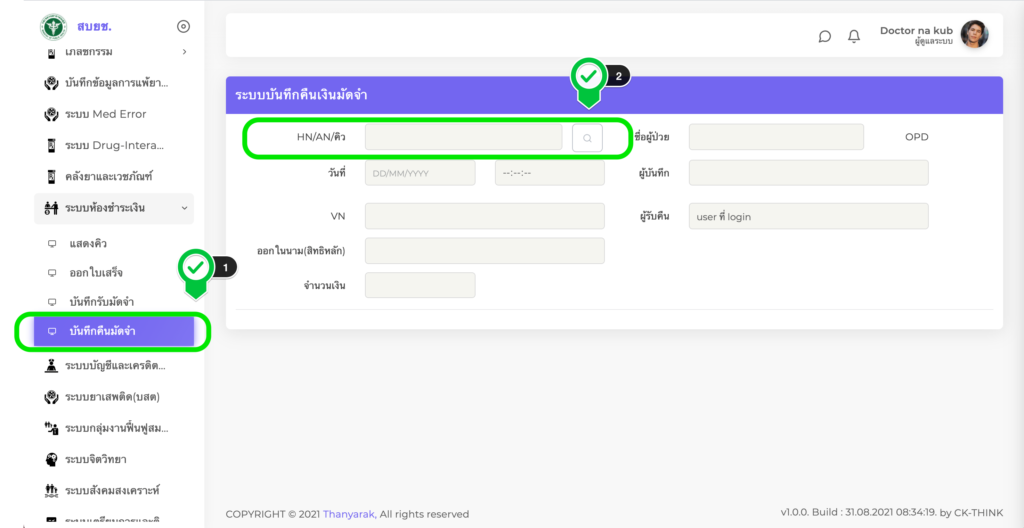Click the search icon beside HN/AN/คิว field

(x=587, y=138)
